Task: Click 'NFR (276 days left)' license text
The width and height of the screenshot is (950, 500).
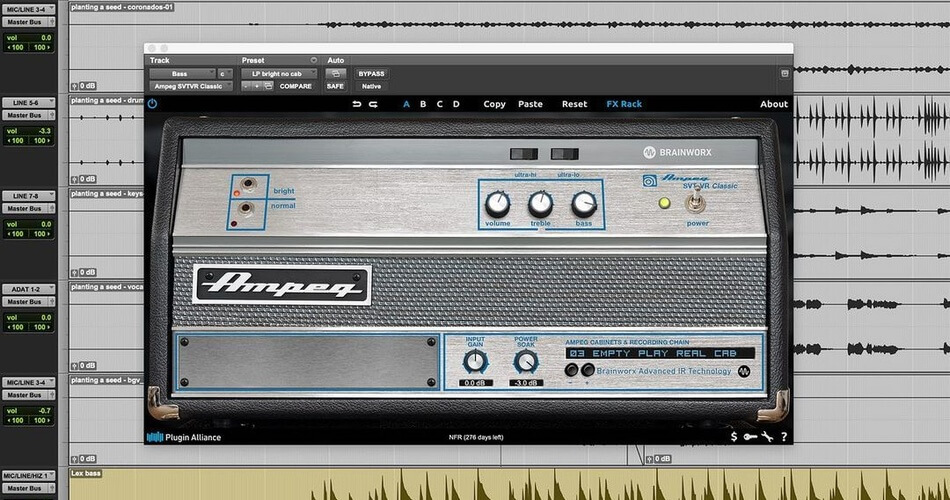Action: click(476, 437)
